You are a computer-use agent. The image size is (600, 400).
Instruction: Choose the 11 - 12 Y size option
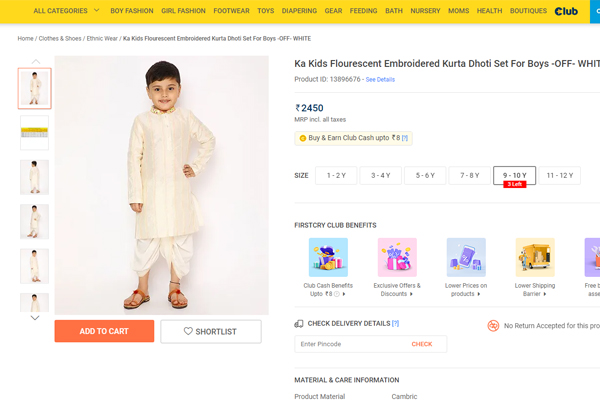click(559, 176)
